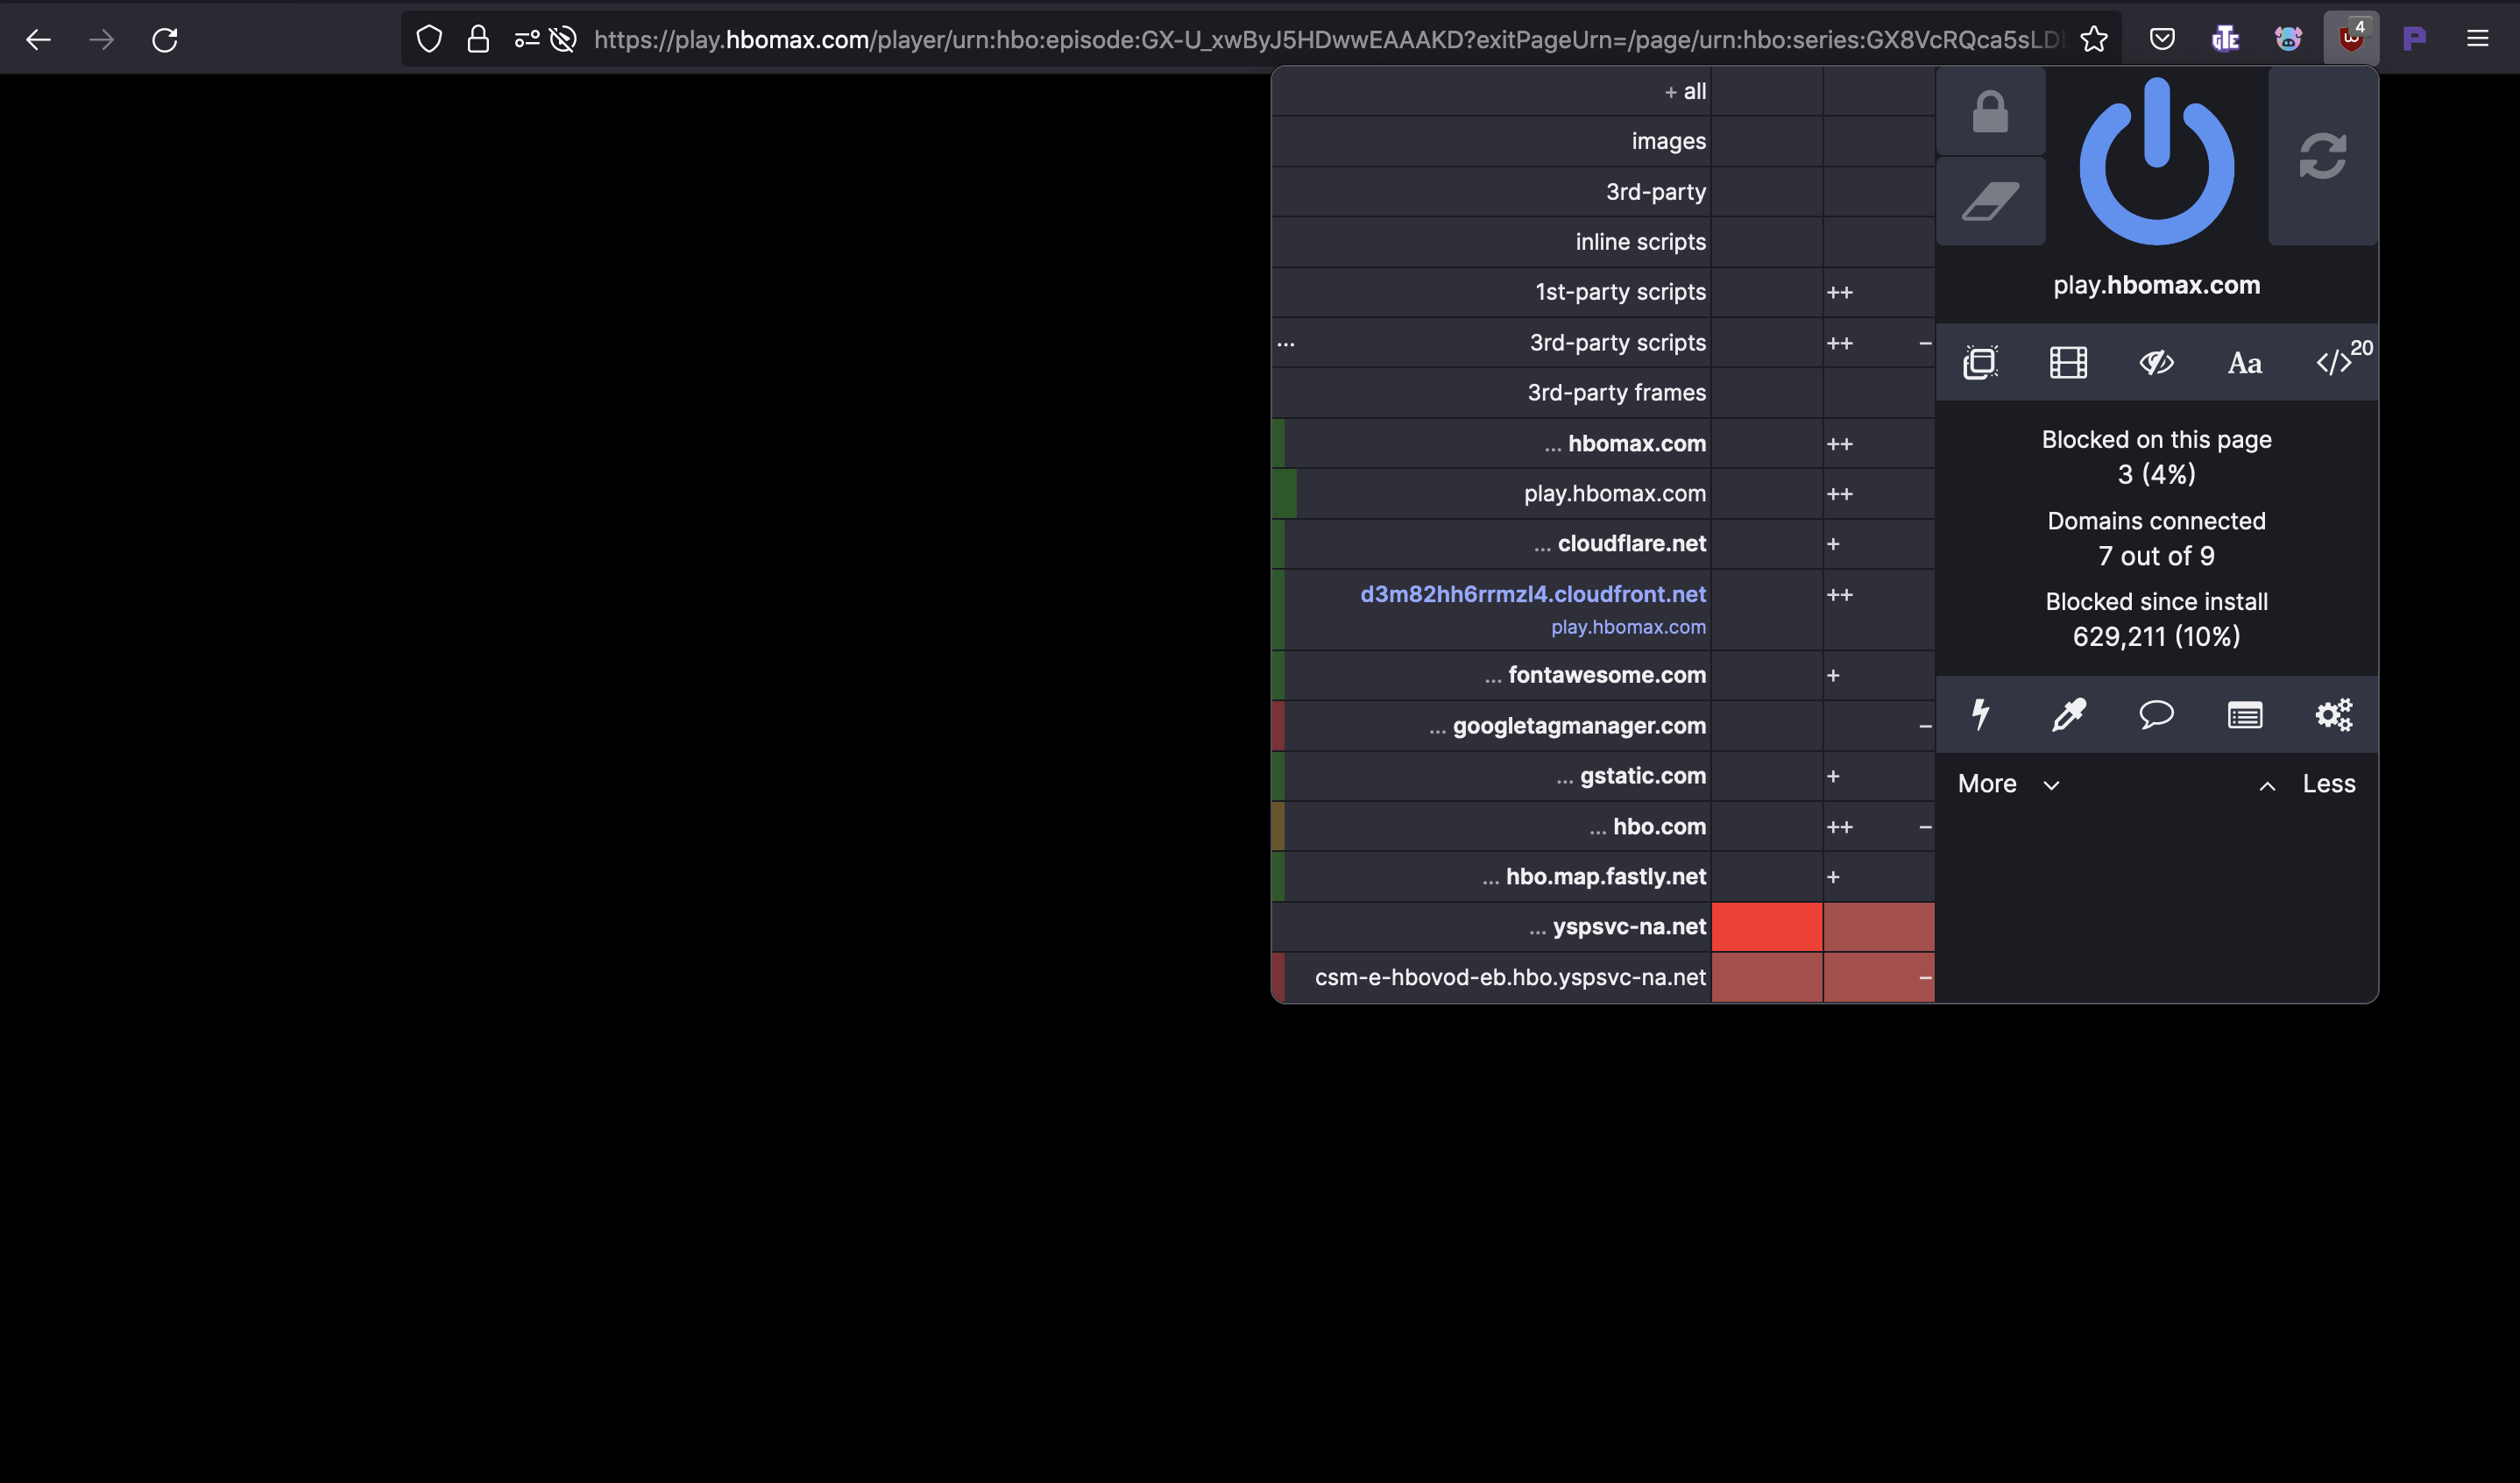Collapse the matrix with the Less chevron

coord(2307,783)
